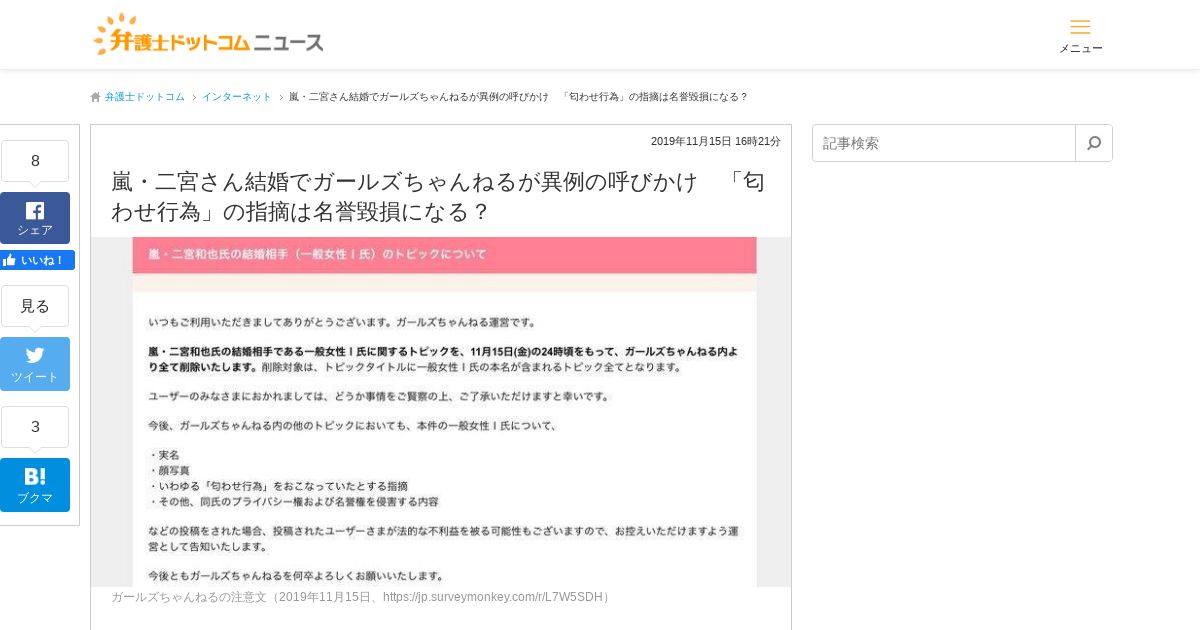The width and height of the screenshot is (1200, 630).
Task: Click the 見る tweet count bubble
Action: point(35,306)
